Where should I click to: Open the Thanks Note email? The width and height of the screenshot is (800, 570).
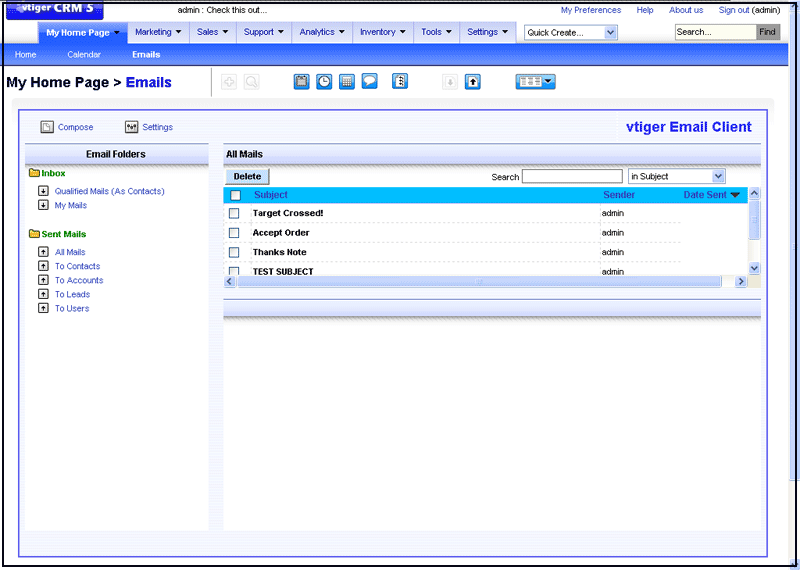click(x=280, y=252)
